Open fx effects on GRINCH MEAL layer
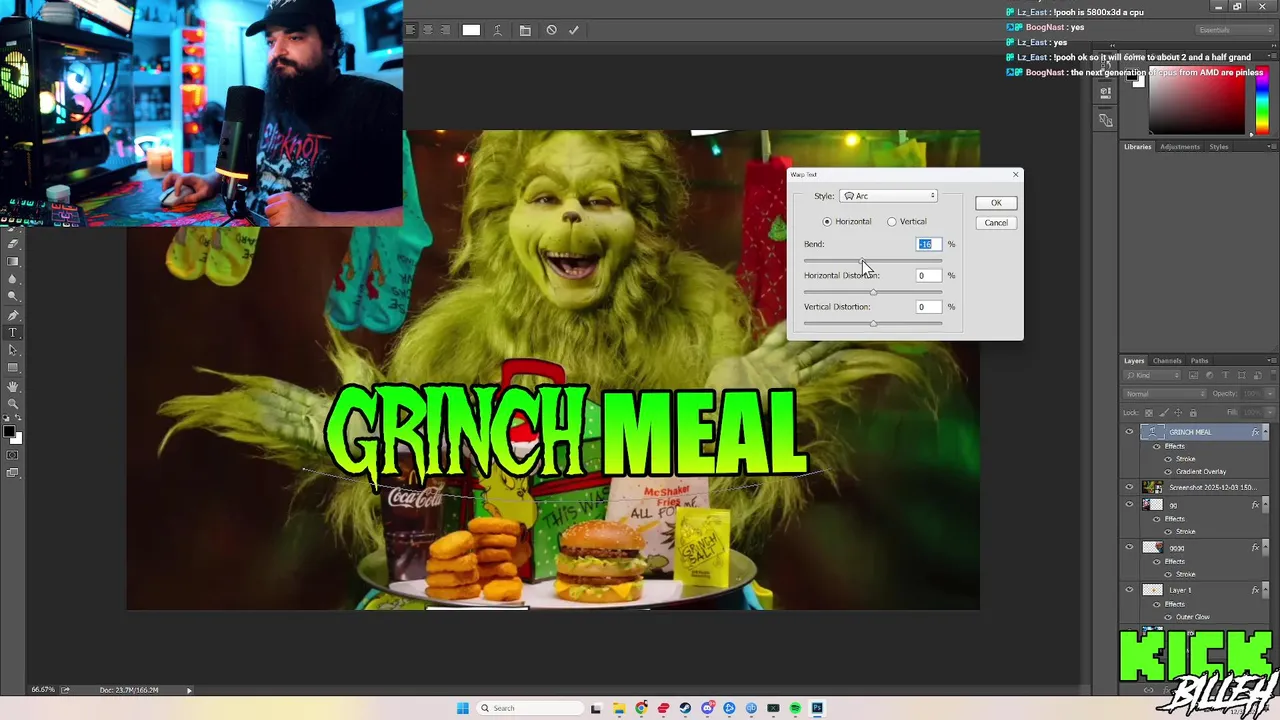 point(1255,432)
